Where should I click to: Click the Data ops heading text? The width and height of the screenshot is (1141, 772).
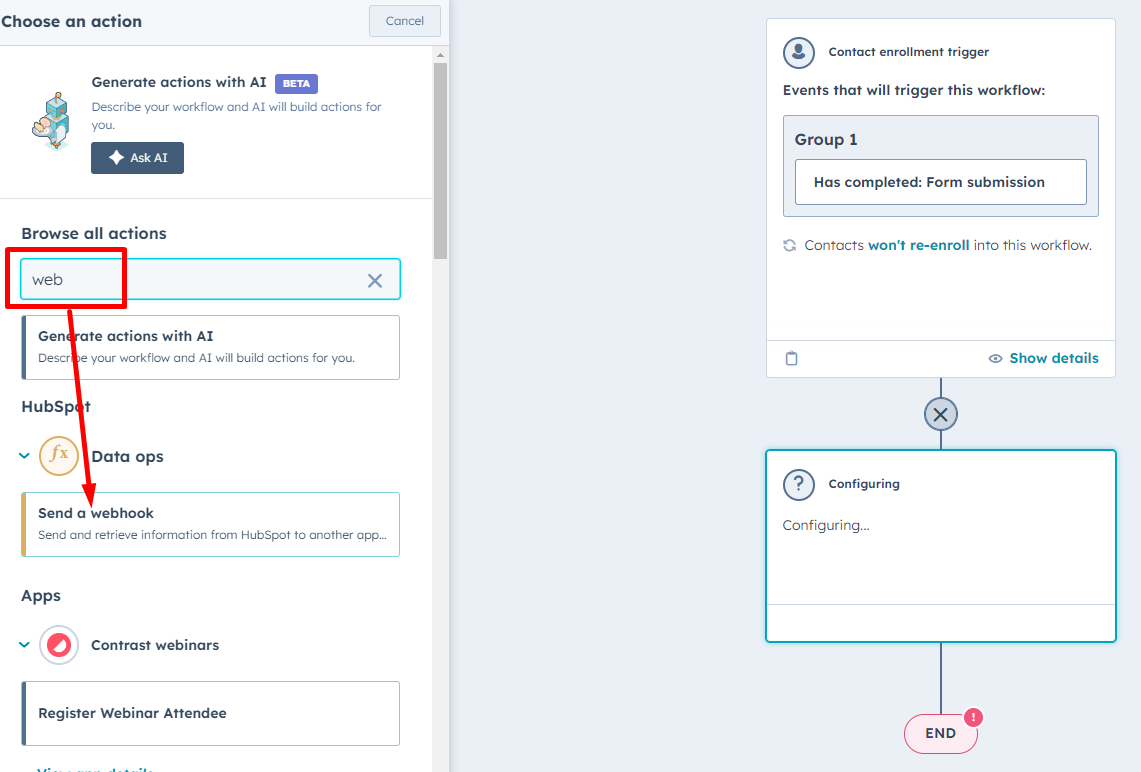[127, 457]
